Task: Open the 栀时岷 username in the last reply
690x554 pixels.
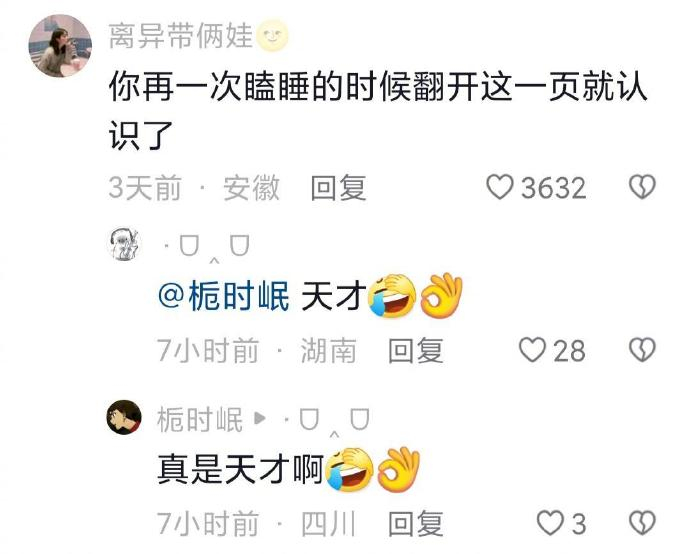Action: point(200,419)
